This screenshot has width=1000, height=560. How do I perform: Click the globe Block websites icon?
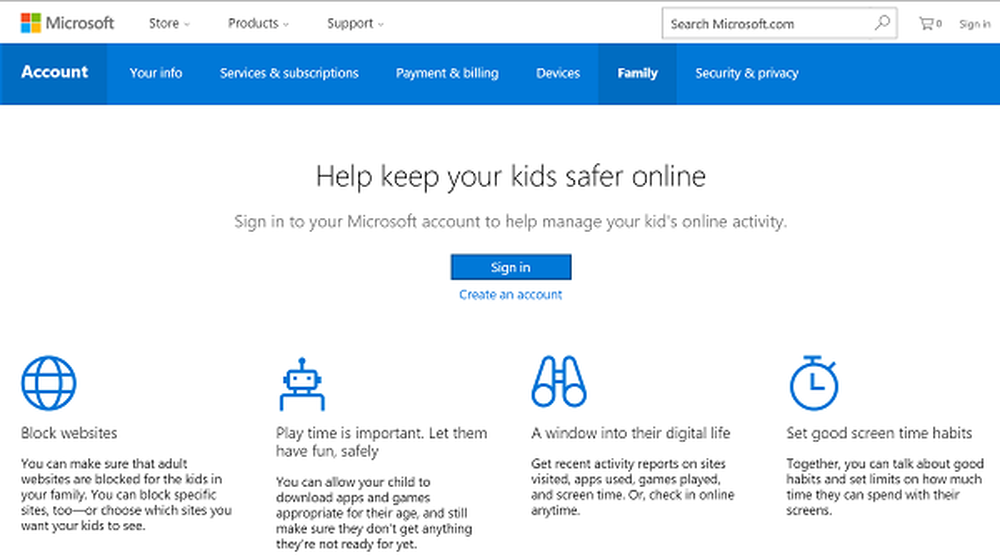48,383
